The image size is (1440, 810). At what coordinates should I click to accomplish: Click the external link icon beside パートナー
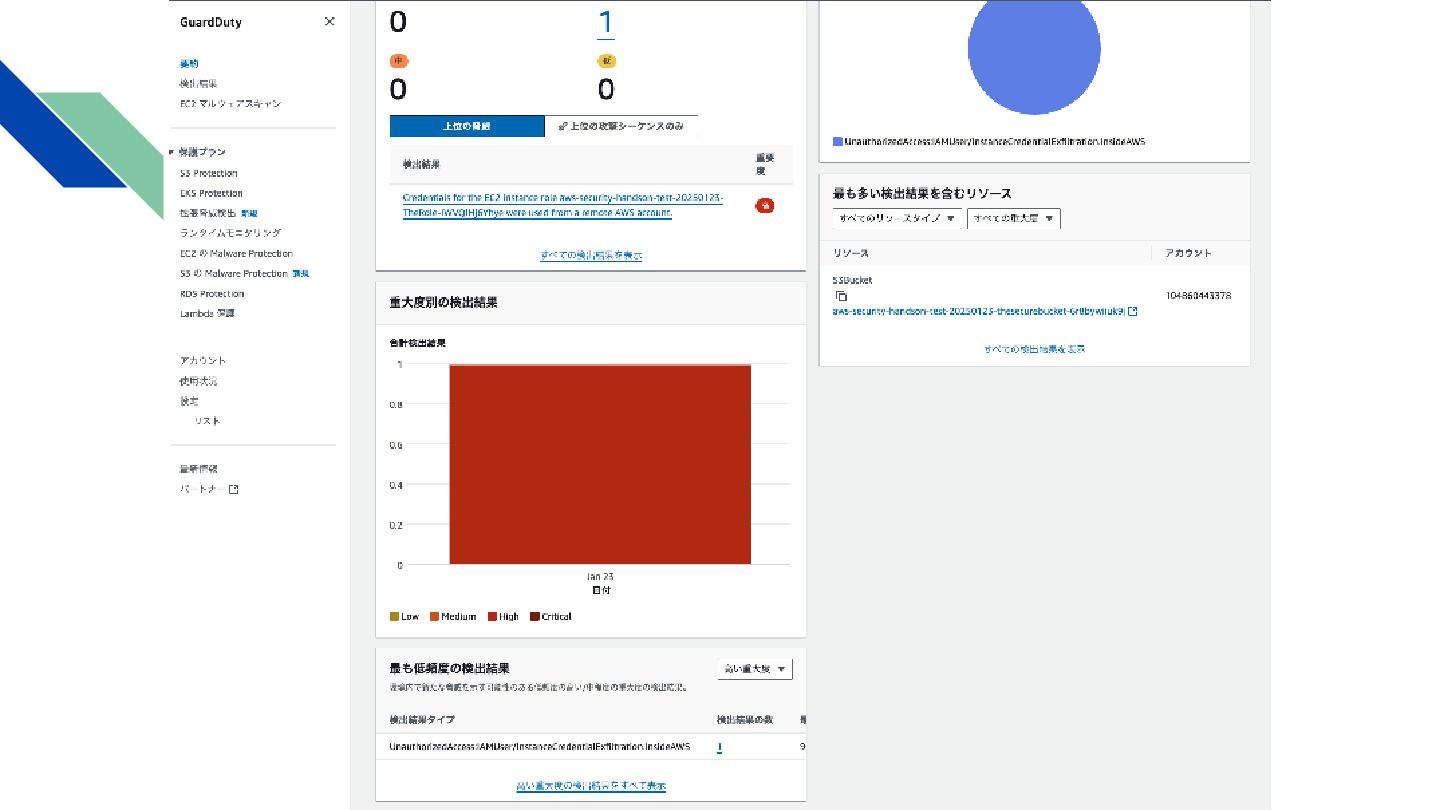(x=233, y=490)
